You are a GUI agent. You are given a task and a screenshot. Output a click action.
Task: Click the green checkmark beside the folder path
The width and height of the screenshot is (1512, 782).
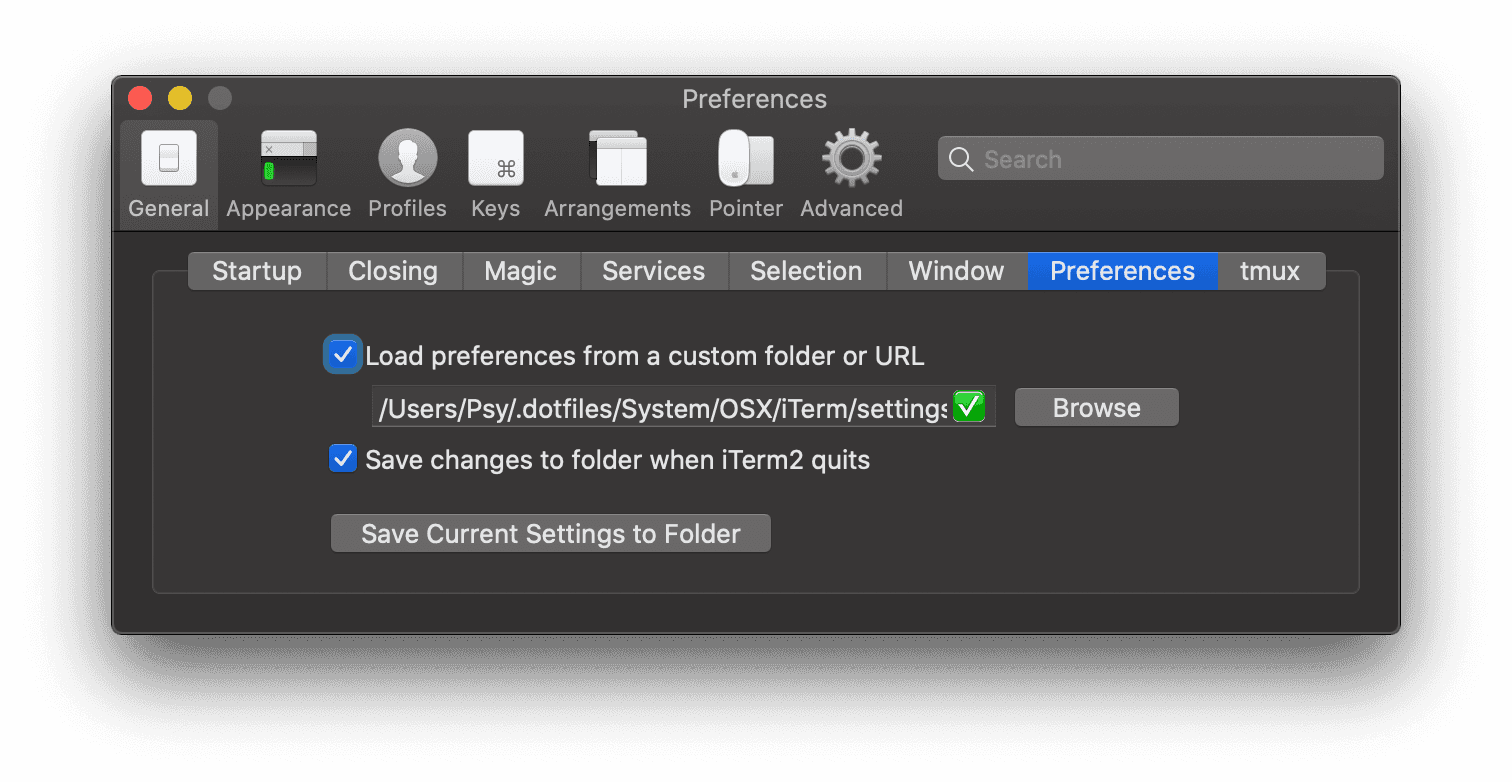pyautogui.click(x=968, y=406)
